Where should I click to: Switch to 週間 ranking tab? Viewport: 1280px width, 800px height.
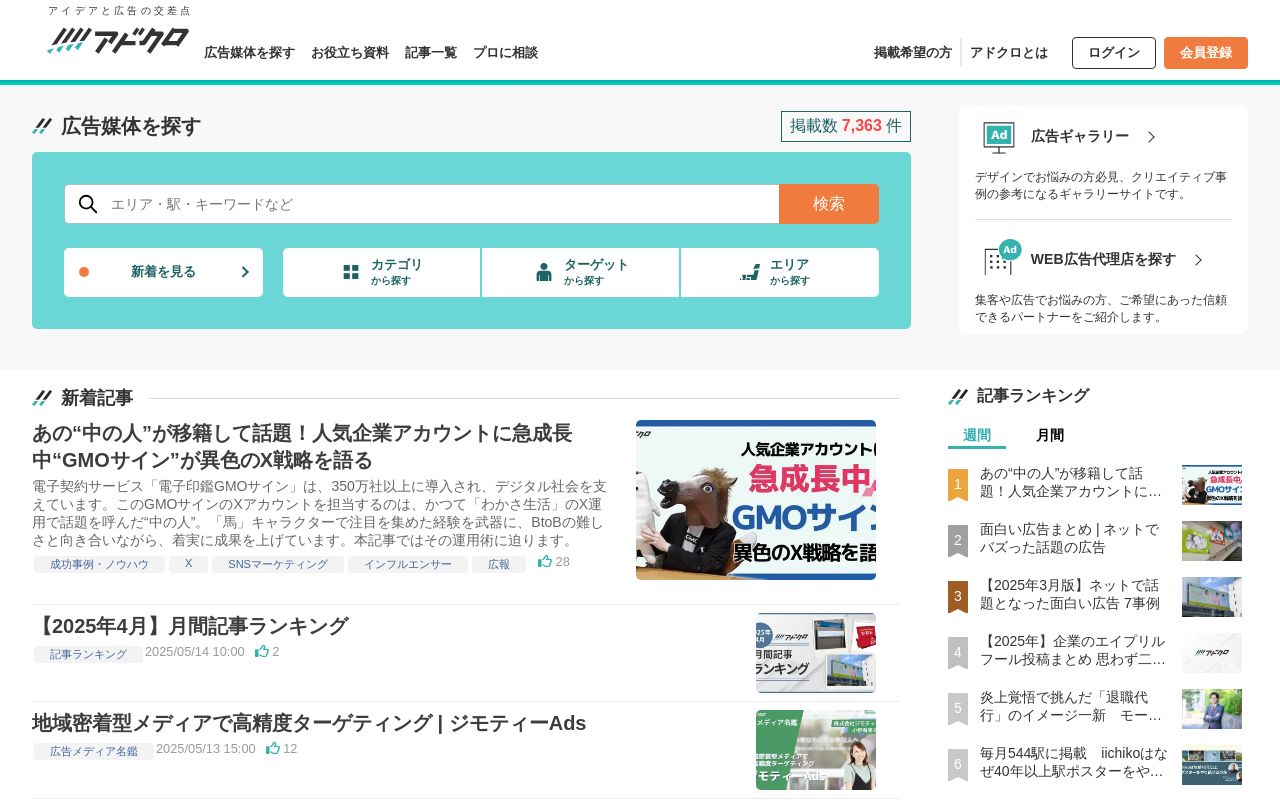(977, 436)
